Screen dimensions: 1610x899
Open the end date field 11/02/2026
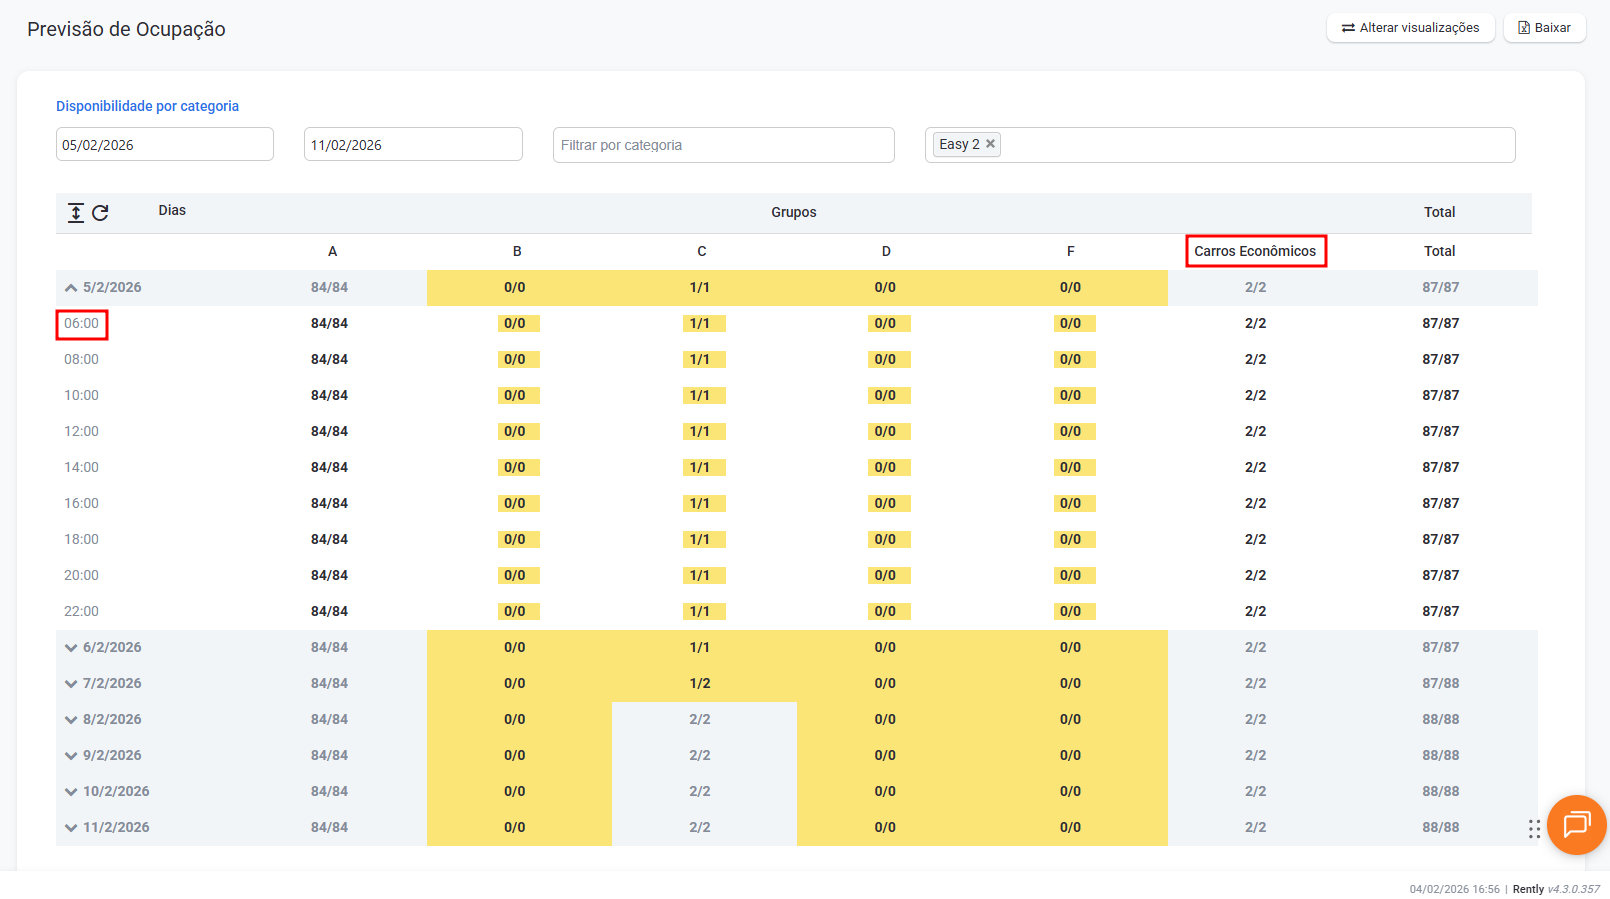pyautogui.click(x=412, y=145)
